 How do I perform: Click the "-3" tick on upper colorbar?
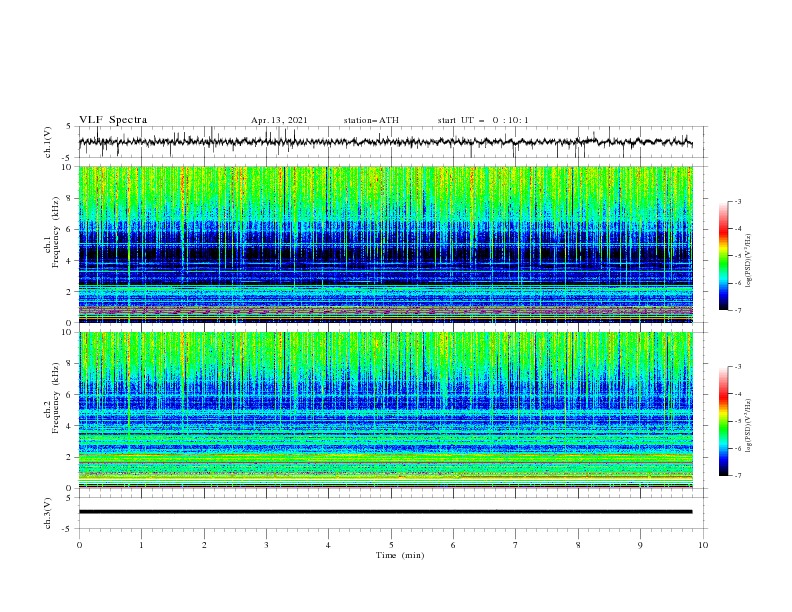(738, 201)
